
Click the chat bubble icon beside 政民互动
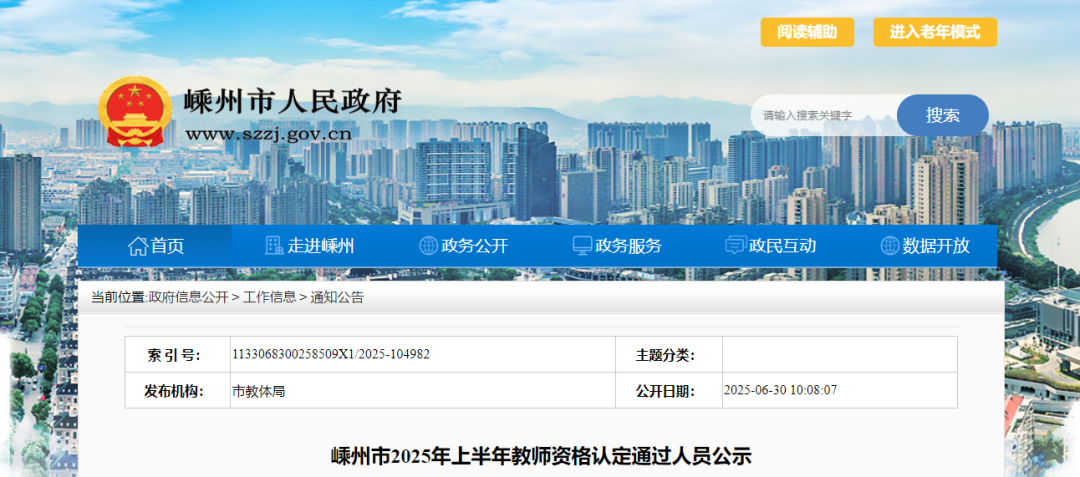tap(735, 246)
